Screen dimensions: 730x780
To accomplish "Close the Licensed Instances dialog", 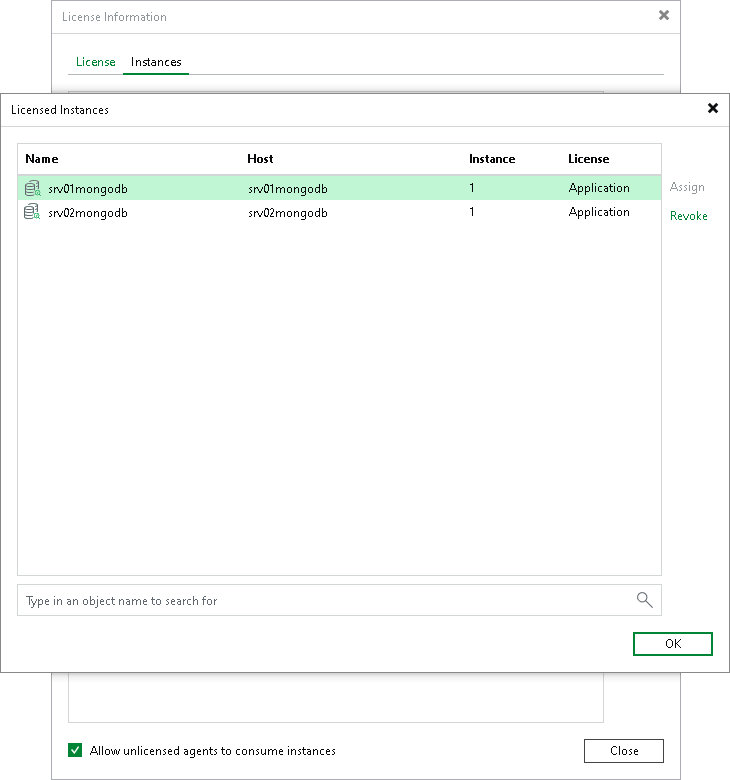I will click(x=713, y=108).
